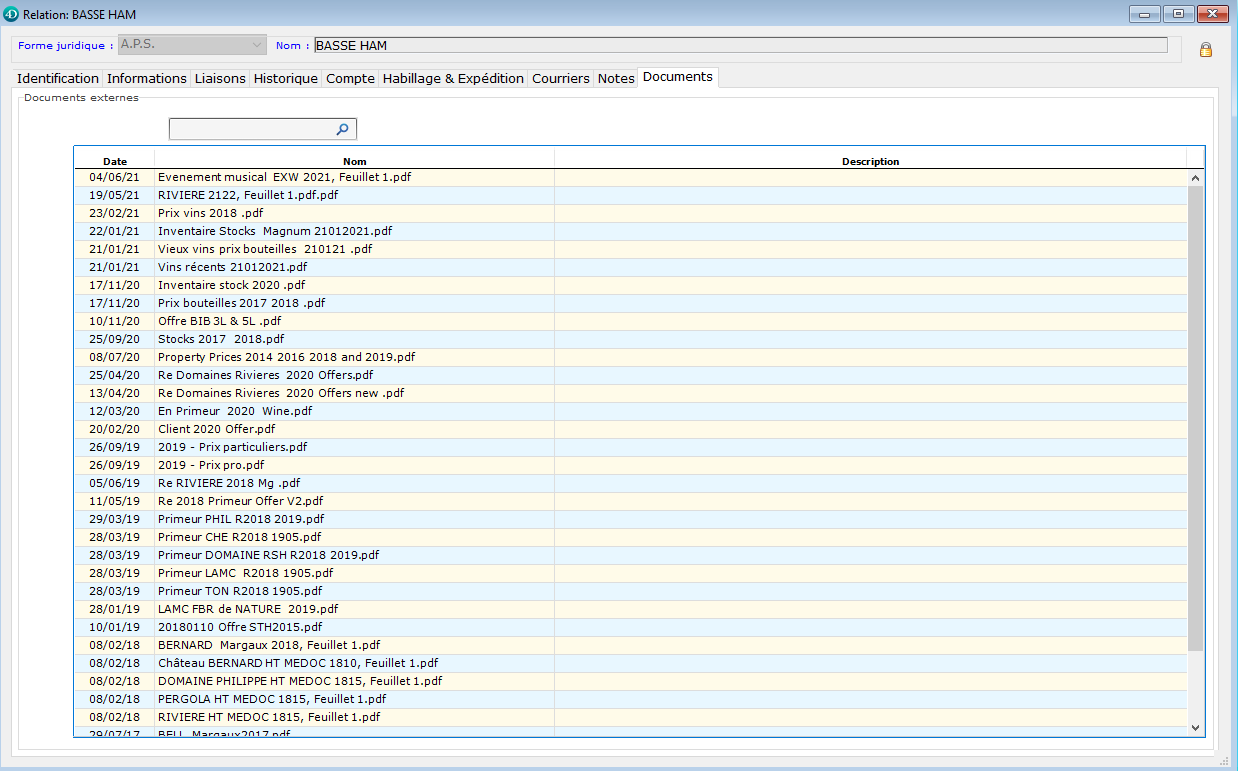Select the Prix vins 2018 .pdf document

tap(210, 213)
